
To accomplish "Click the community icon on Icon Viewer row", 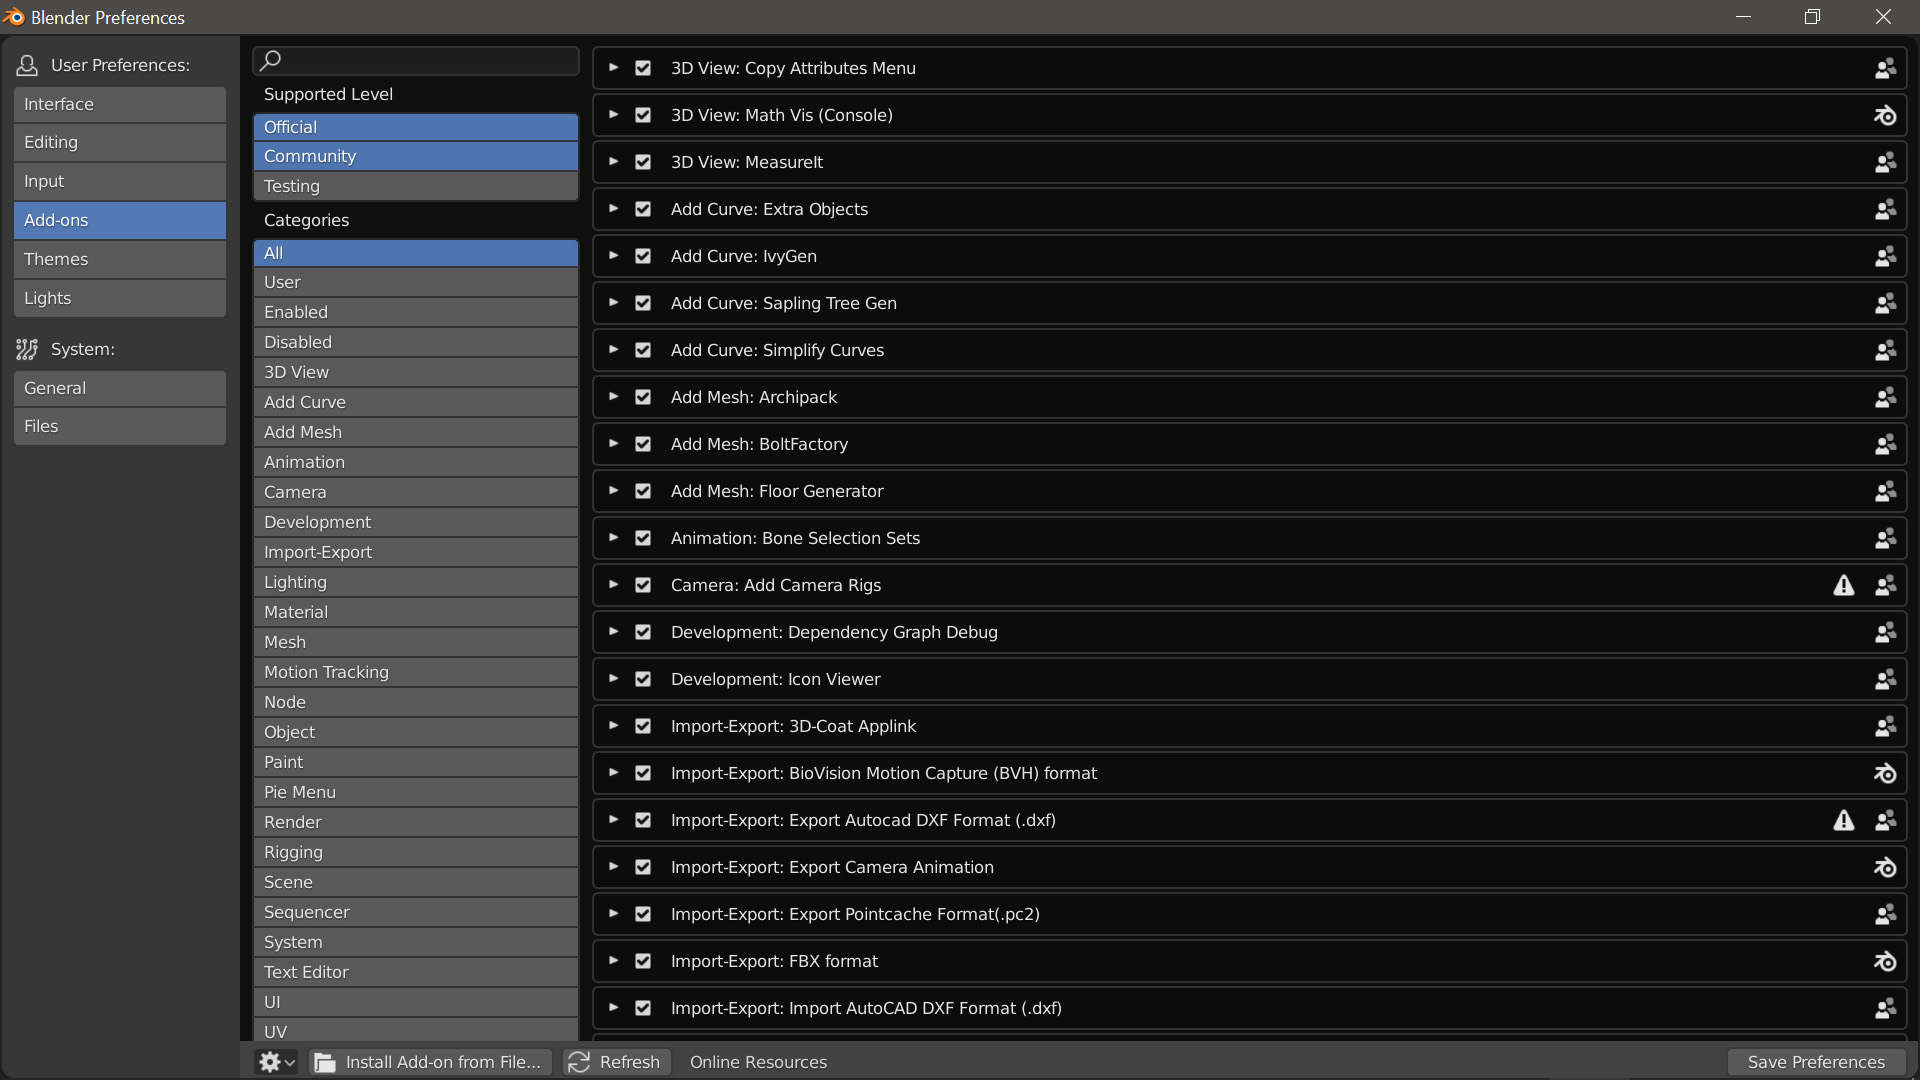I will (1885, 679).
